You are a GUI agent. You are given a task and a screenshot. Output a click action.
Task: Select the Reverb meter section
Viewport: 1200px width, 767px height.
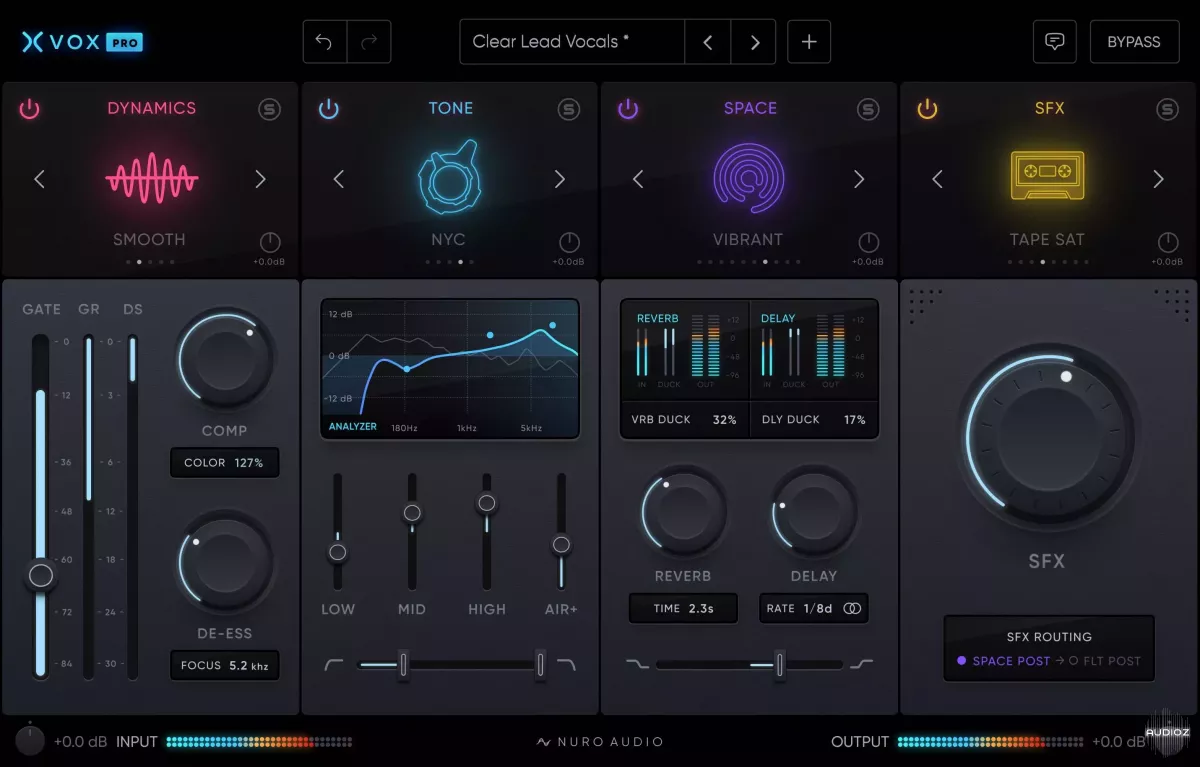684,350
